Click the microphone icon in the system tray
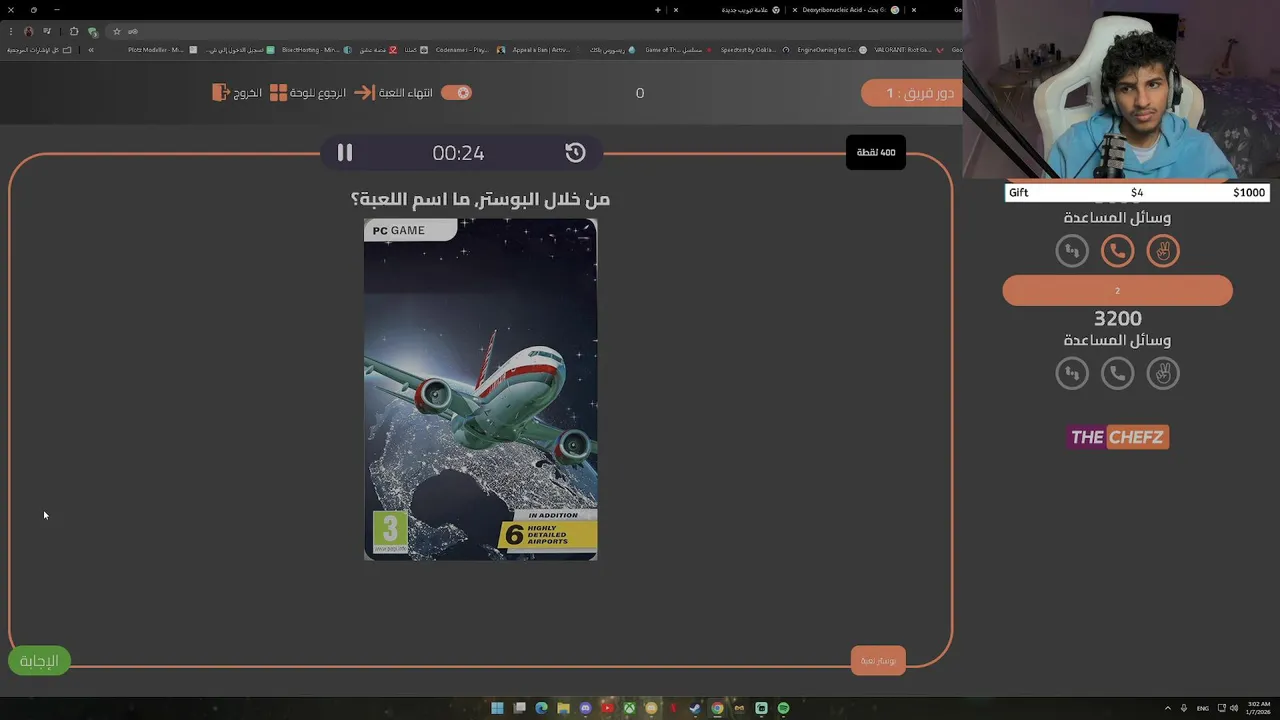This screenshot has width=1280, height=720. point(1184,708)
